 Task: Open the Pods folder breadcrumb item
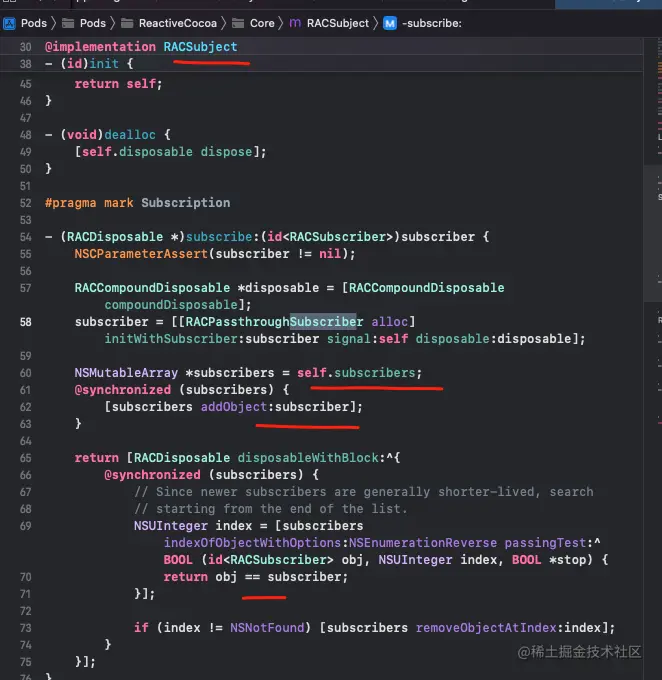coord(93,23)
